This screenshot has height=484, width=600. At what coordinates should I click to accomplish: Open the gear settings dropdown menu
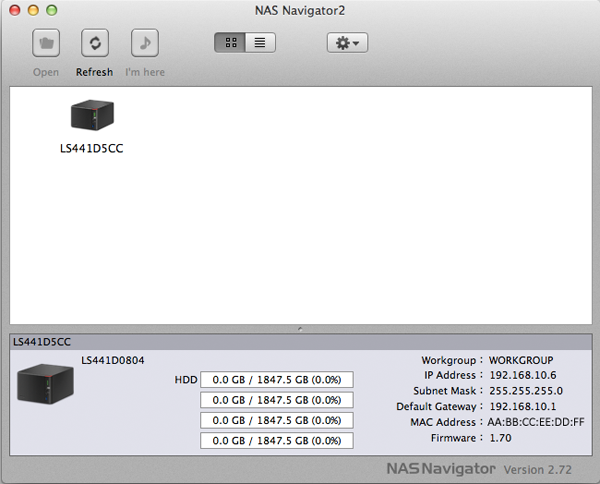point(348,43)
